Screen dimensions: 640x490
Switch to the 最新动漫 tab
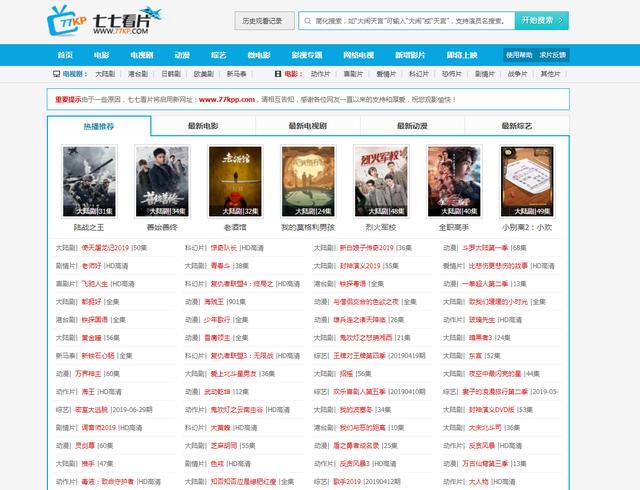(412, 126)
